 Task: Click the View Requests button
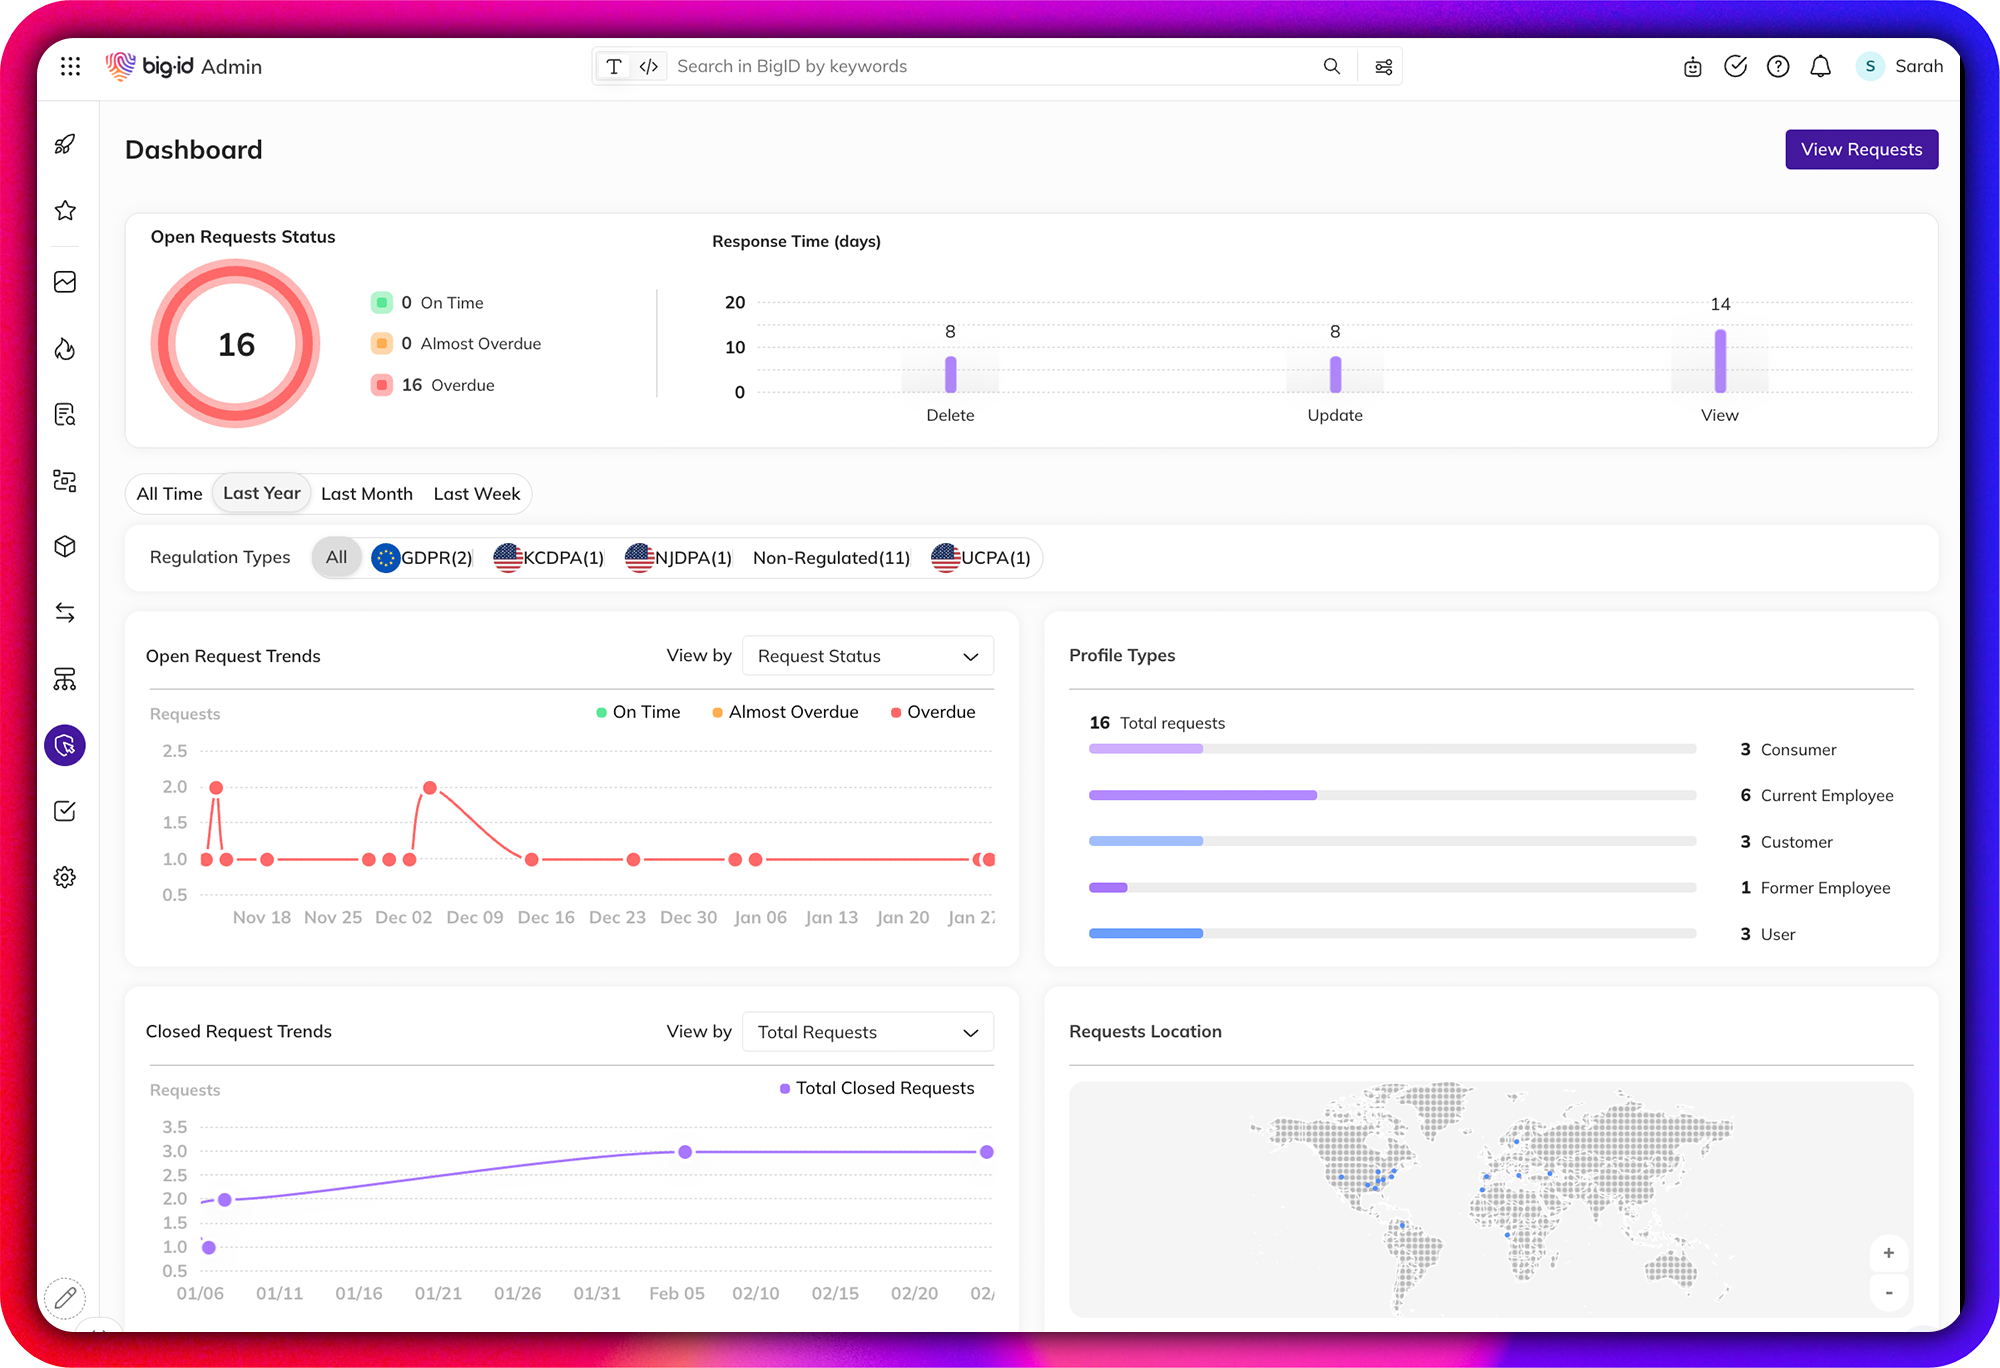click(x=1861, y=149)
